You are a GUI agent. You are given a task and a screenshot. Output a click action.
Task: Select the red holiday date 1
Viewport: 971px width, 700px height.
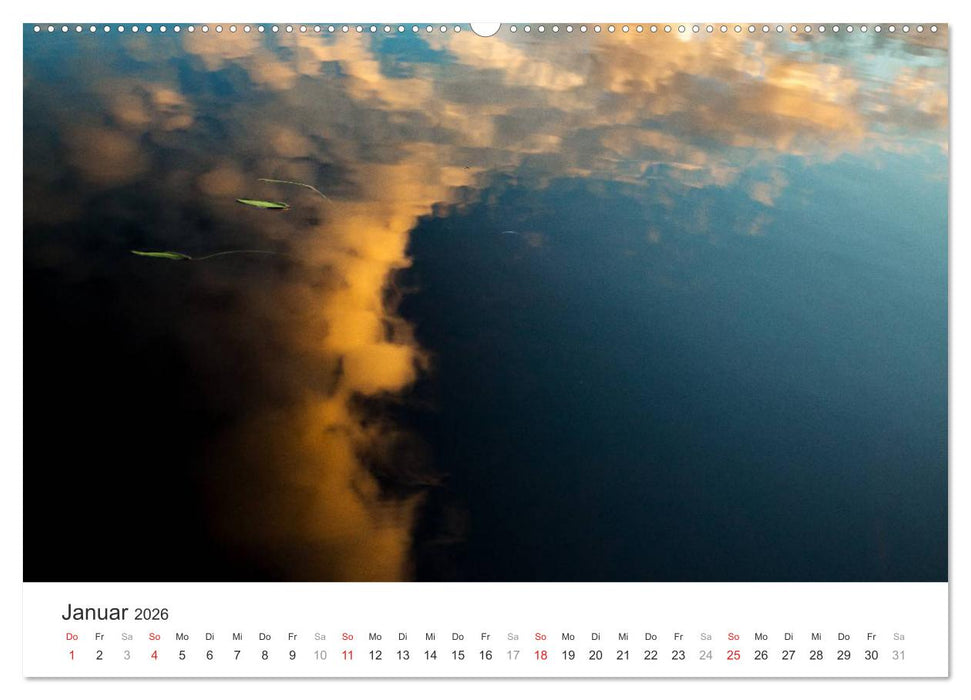[x=71, y=654]
